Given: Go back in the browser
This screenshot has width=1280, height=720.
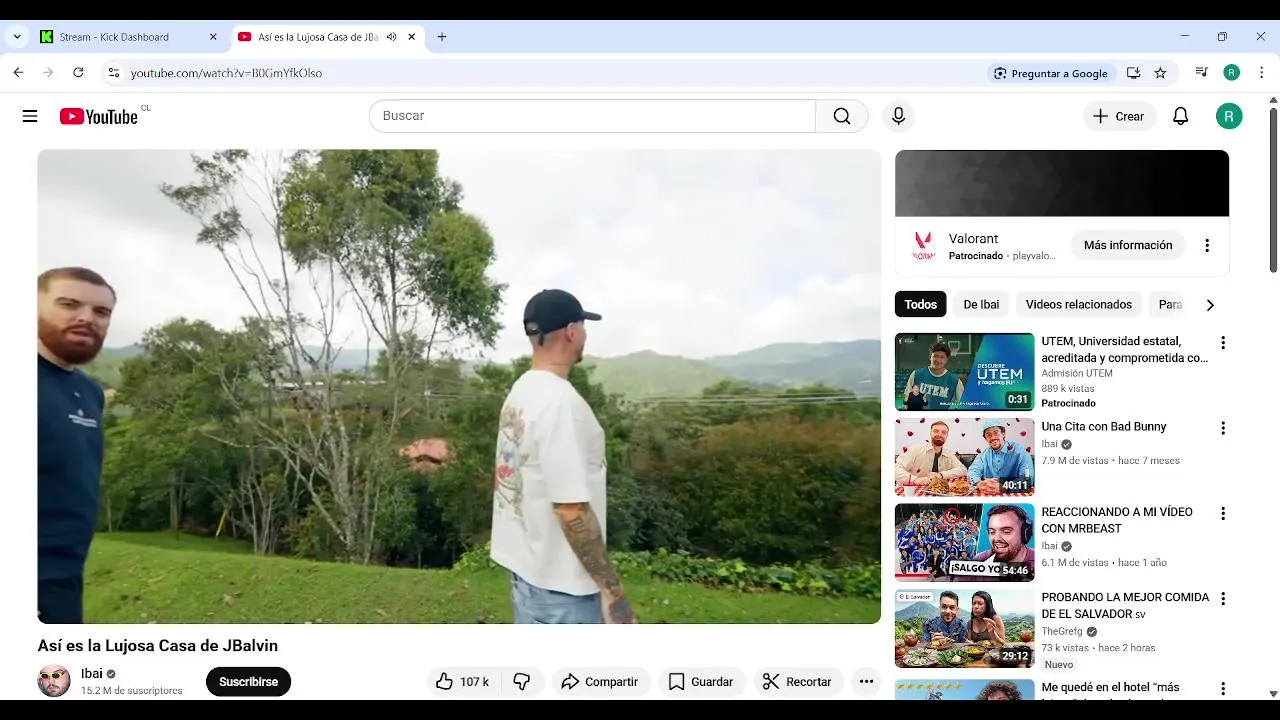Looking at the screenshot, I should tap(18, 73).
